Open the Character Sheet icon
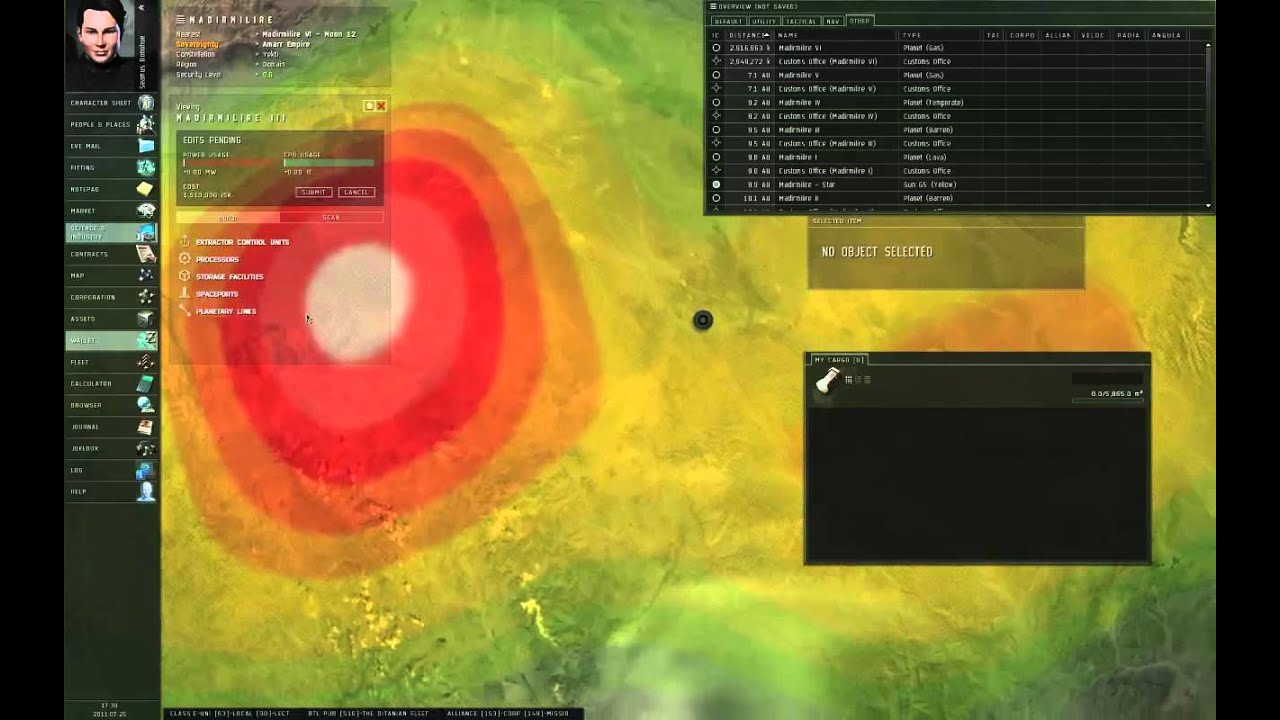 pyautogui.click(x=146, y=103)
